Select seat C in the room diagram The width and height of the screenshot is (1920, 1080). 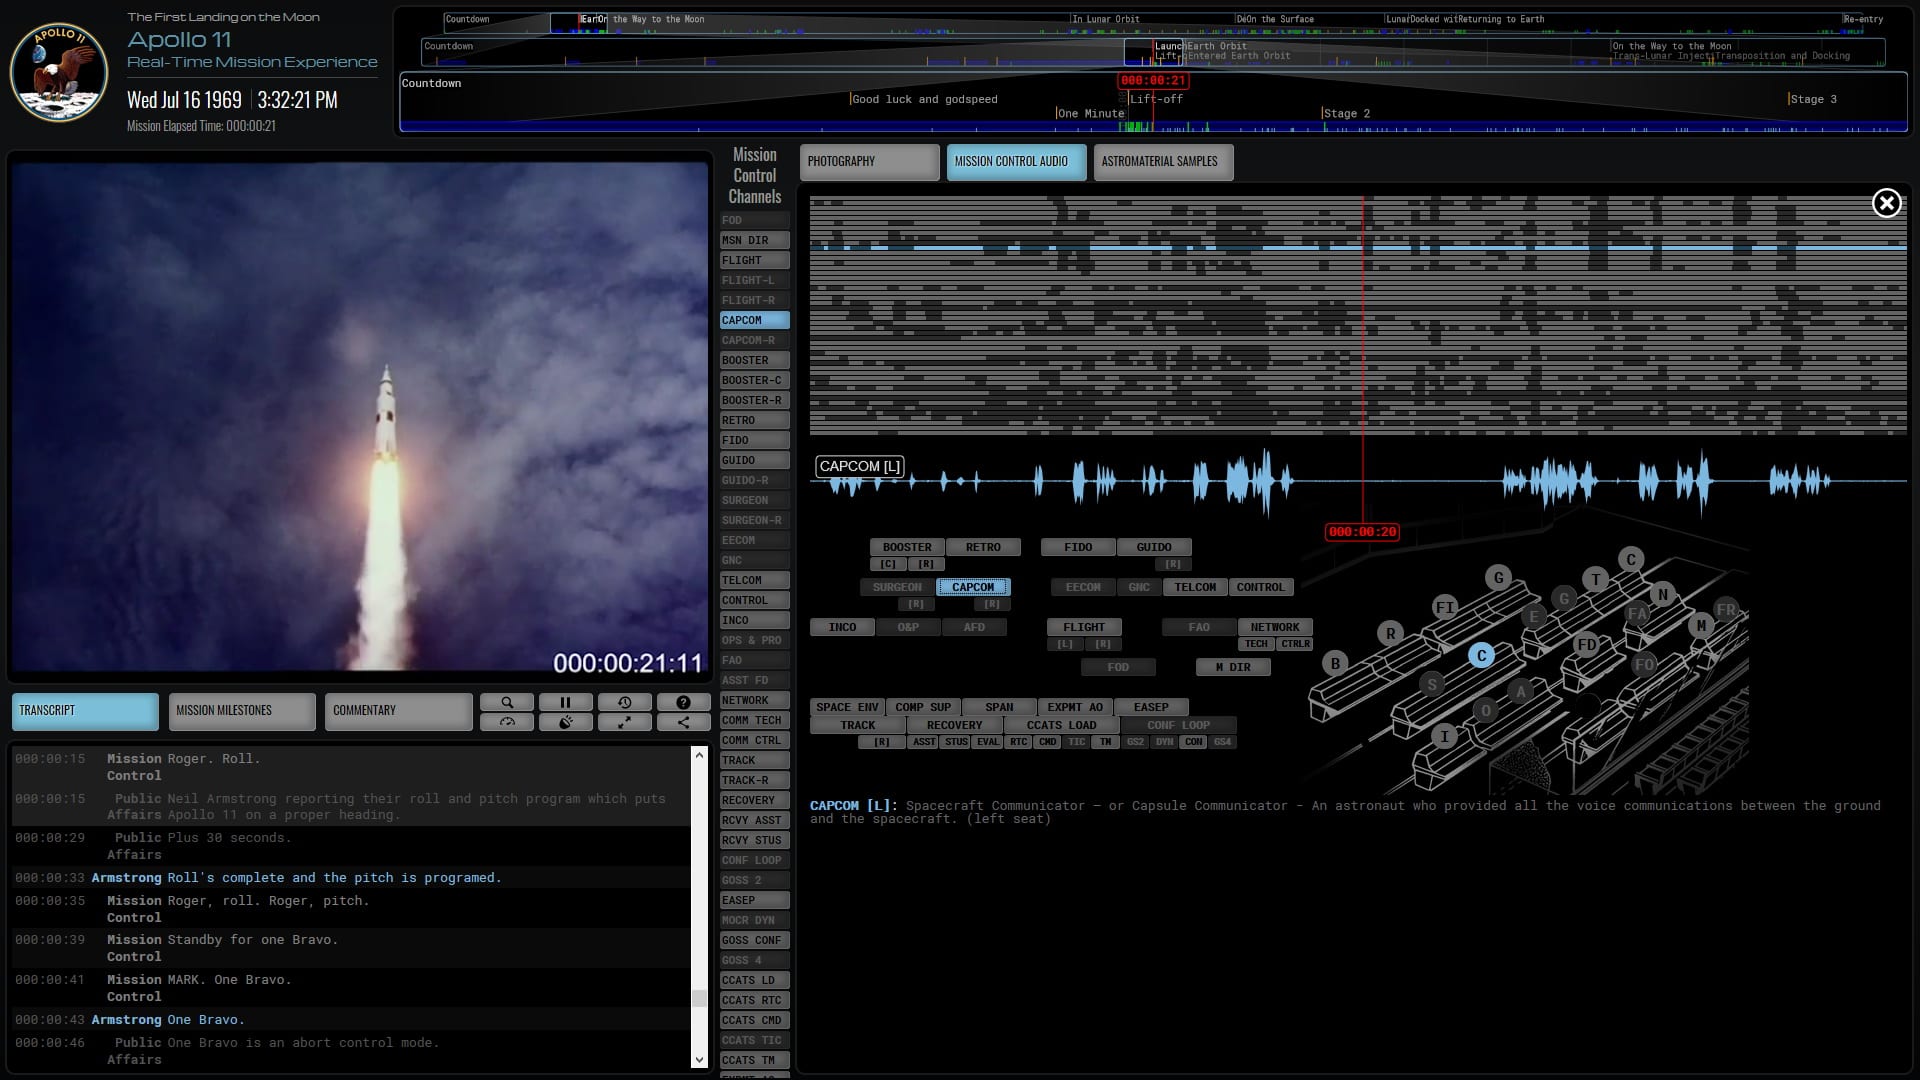point(1481,656)
